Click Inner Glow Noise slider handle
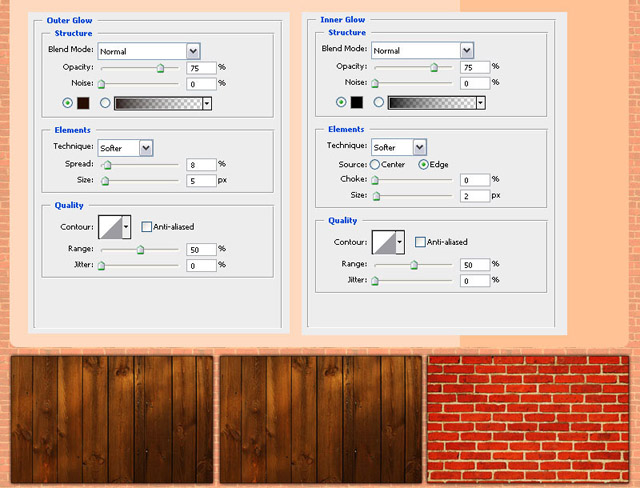The image size is (640, 488). [x=375, y=84]
